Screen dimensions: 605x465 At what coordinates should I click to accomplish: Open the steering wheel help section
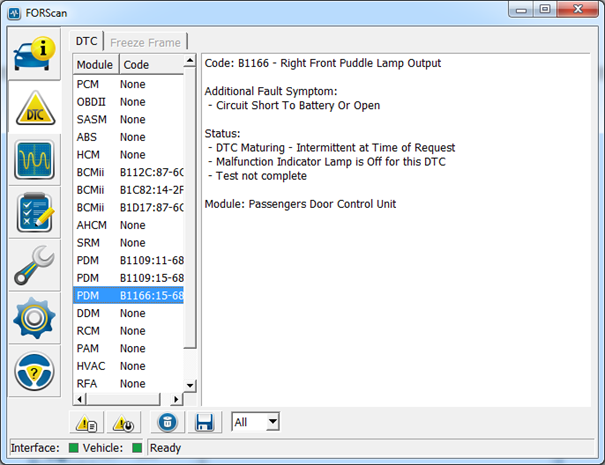tap(34, 370)
